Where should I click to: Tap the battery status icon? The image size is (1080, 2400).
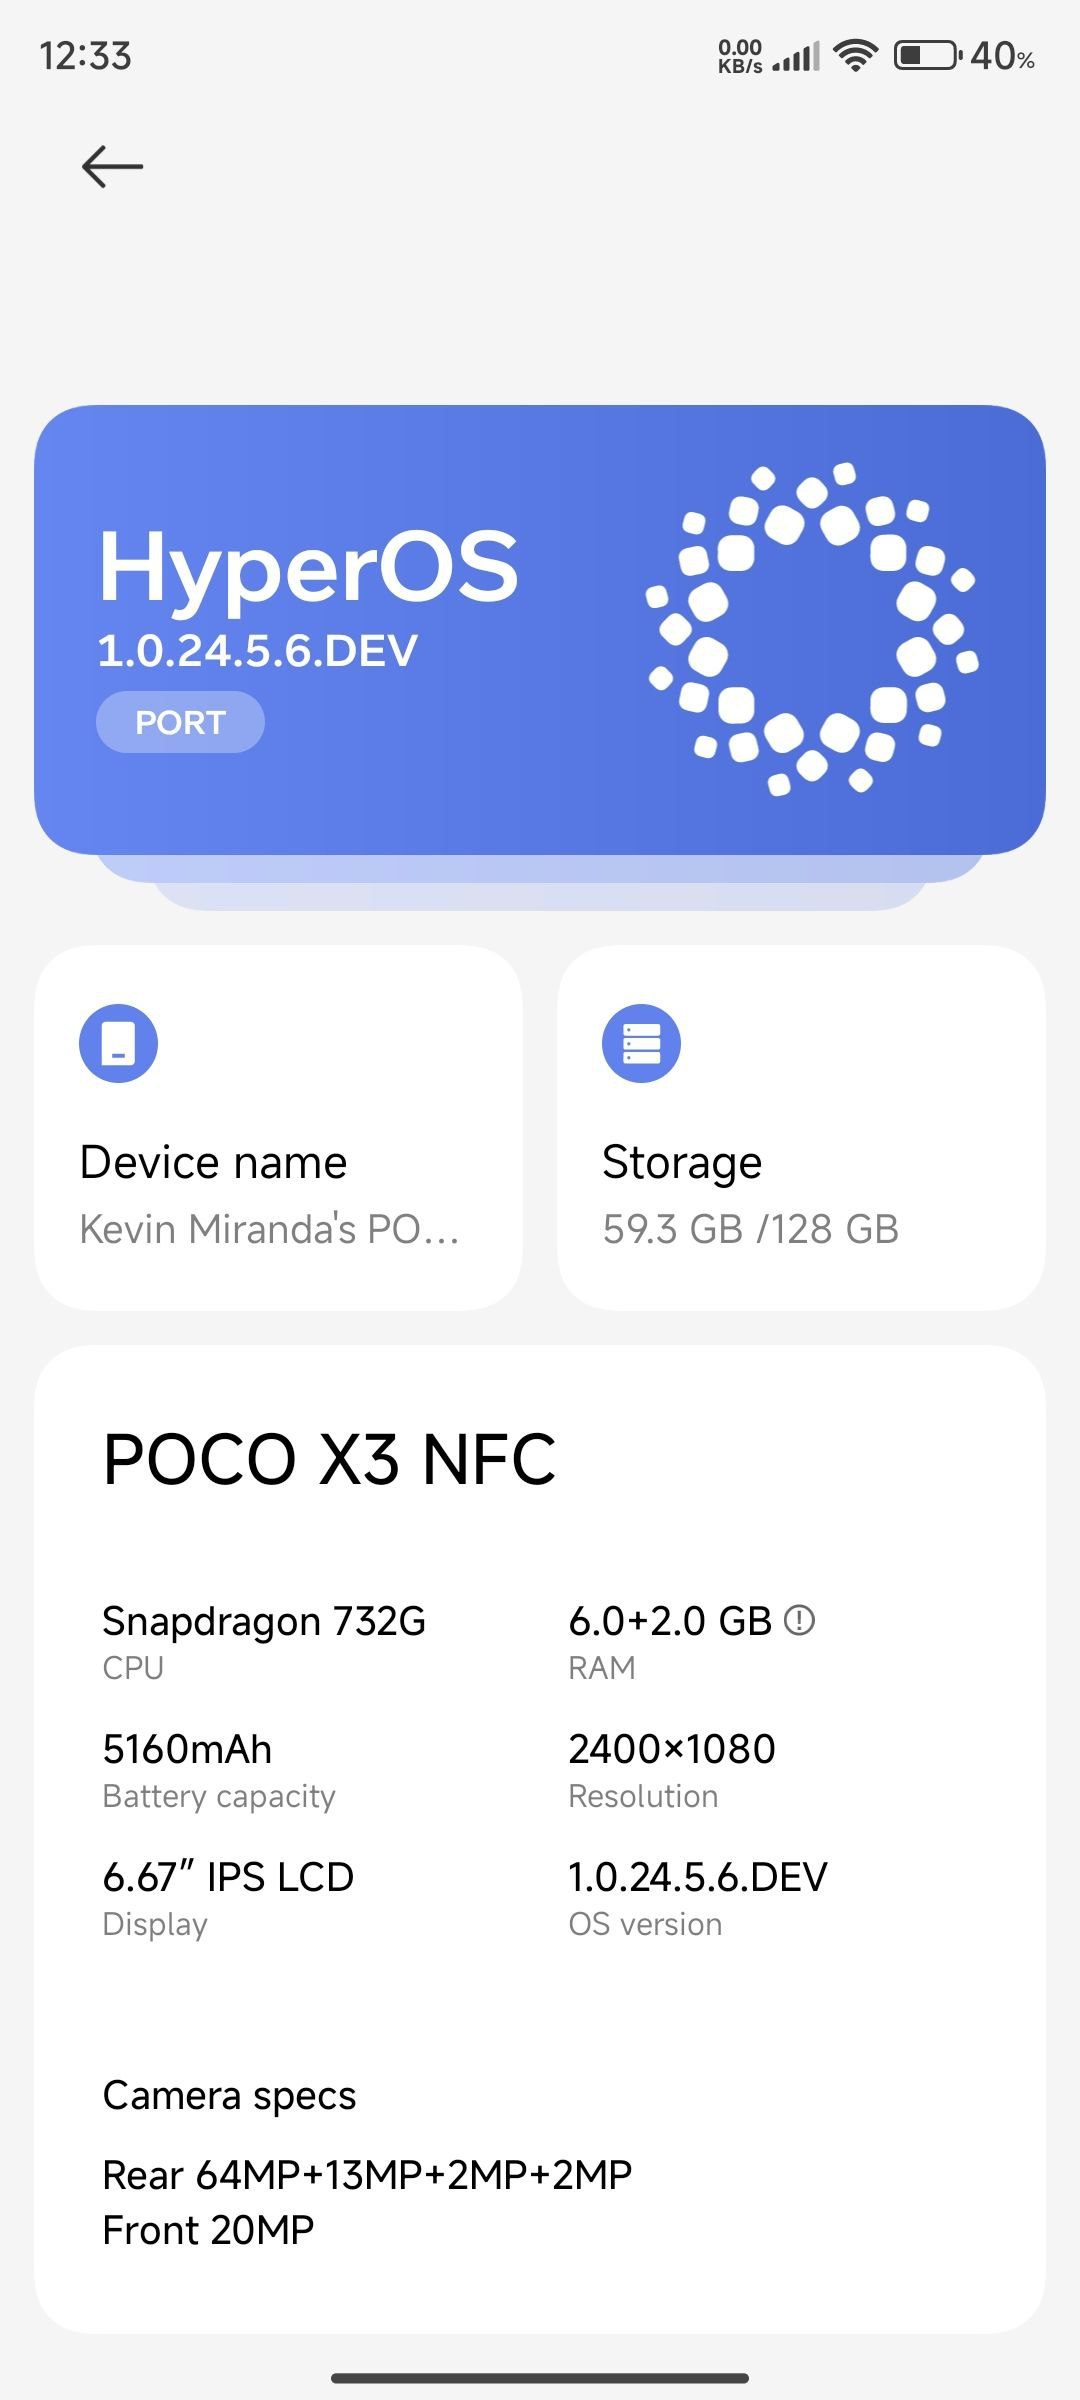pos(927,55)
